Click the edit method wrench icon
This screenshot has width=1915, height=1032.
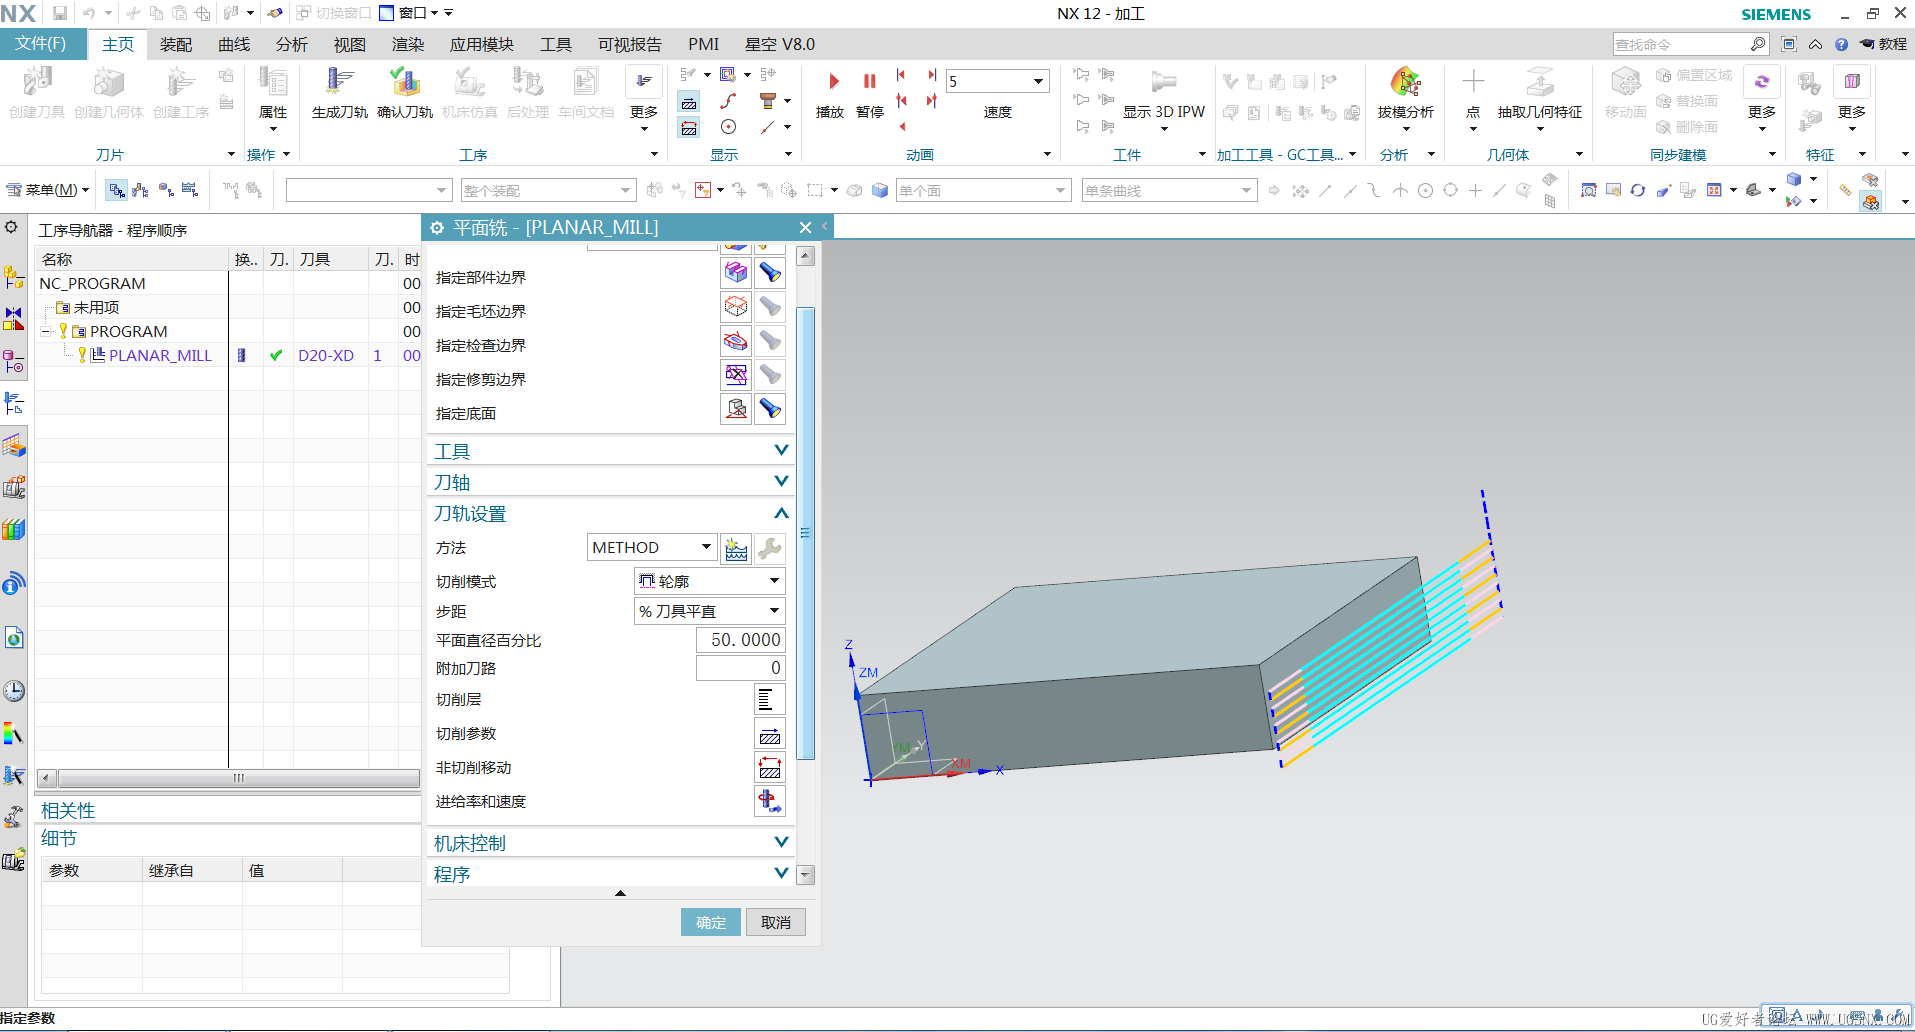point(770,548)
